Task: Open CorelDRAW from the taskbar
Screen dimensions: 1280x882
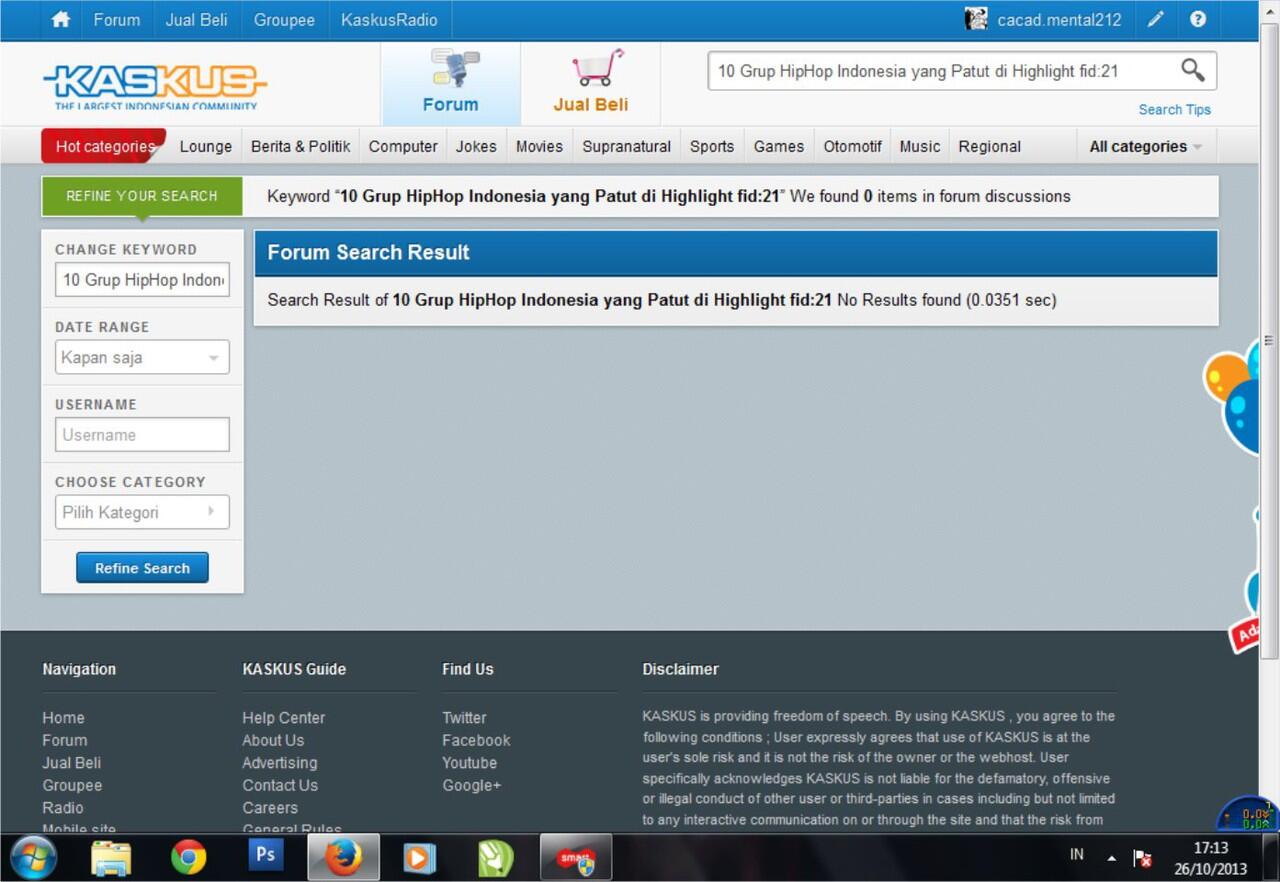Action: (495, 858)
